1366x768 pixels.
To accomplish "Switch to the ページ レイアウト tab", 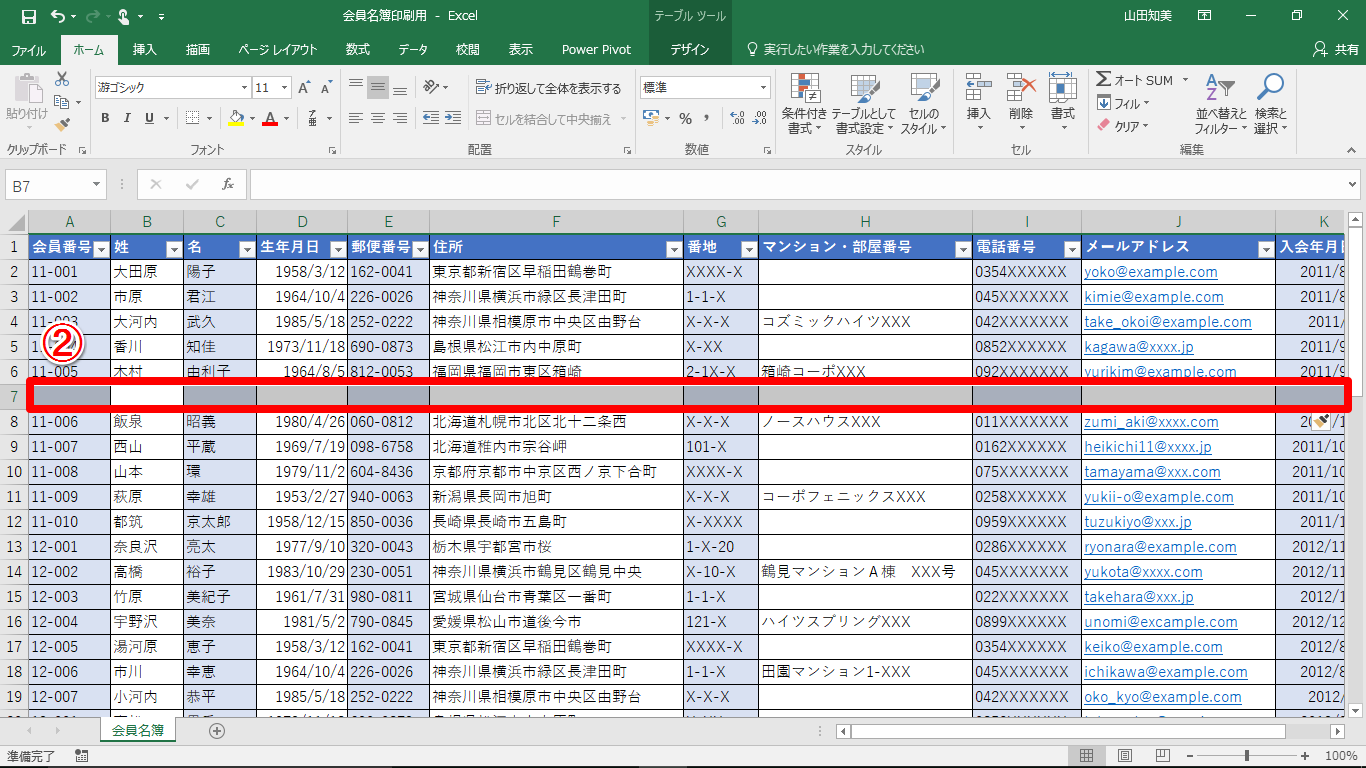I will [x=277, y=49].
